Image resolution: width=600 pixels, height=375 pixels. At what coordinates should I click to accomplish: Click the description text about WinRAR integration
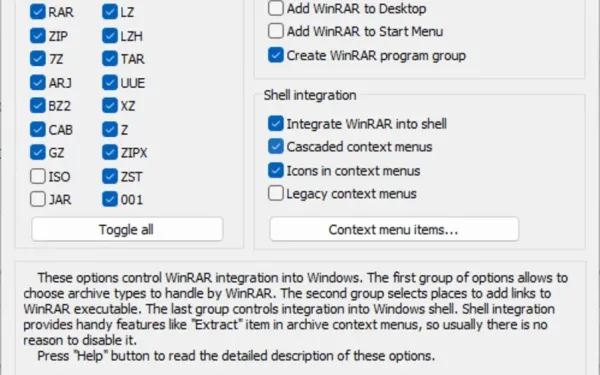pyautogui.click(x=295, y=309)
